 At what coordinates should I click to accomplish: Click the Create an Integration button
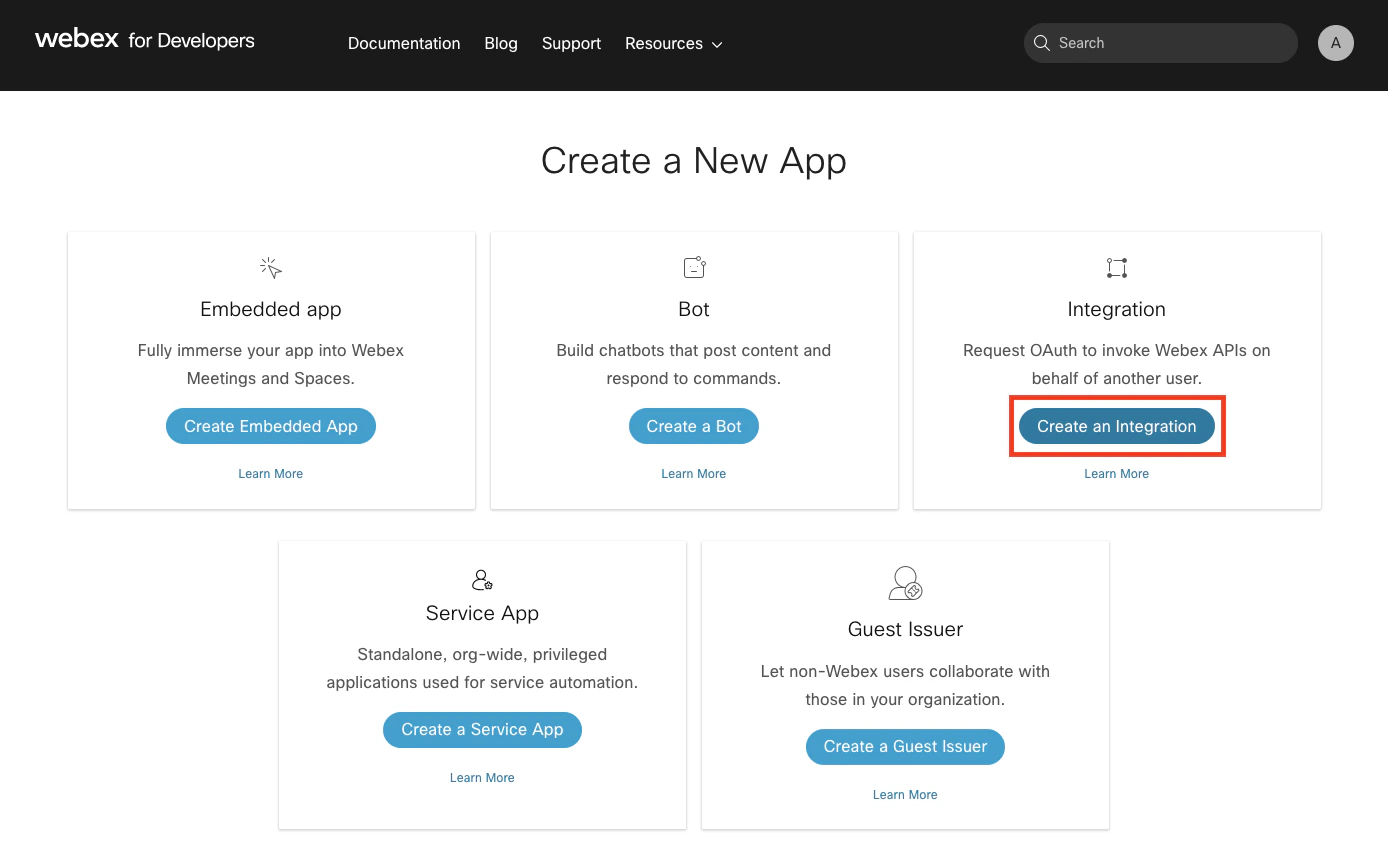1116,426
